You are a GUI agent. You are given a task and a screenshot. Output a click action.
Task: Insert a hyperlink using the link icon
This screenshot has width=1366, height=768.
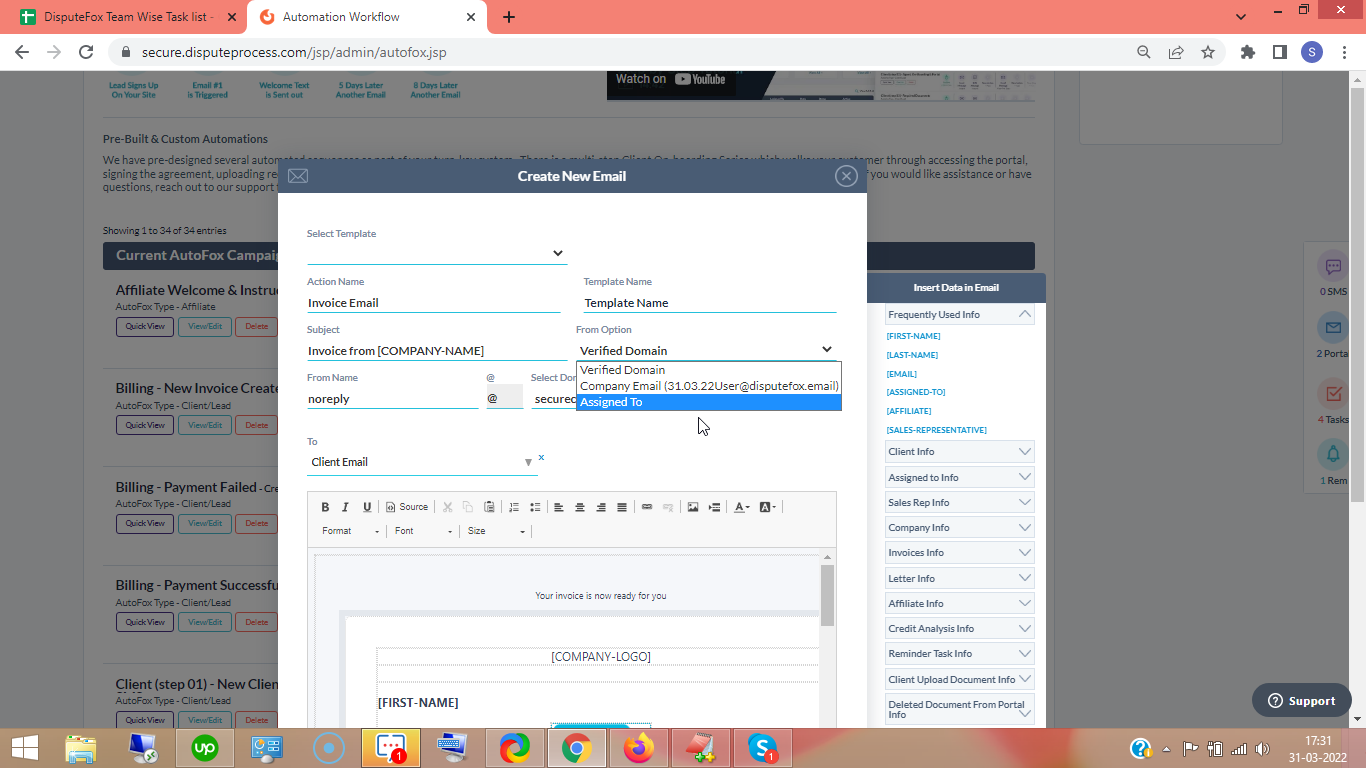646,506
